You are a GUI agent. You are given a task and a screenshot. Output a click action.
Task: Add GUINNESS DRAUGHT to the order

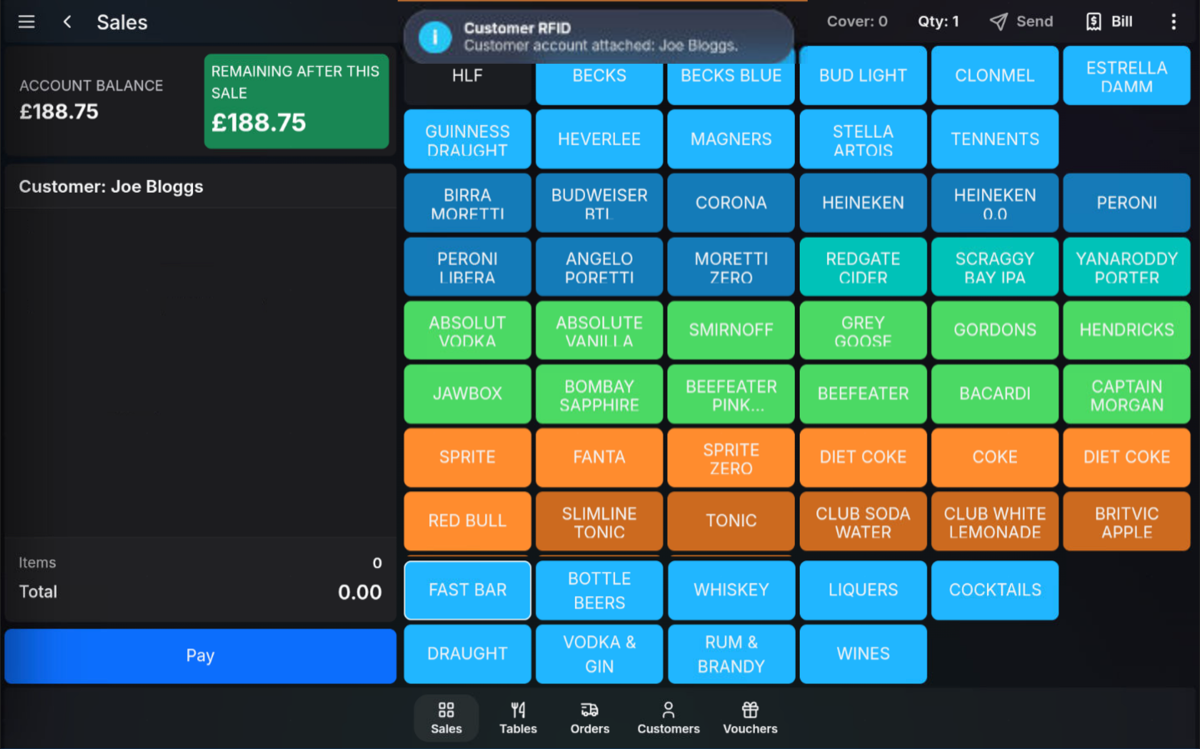[467, 139]
